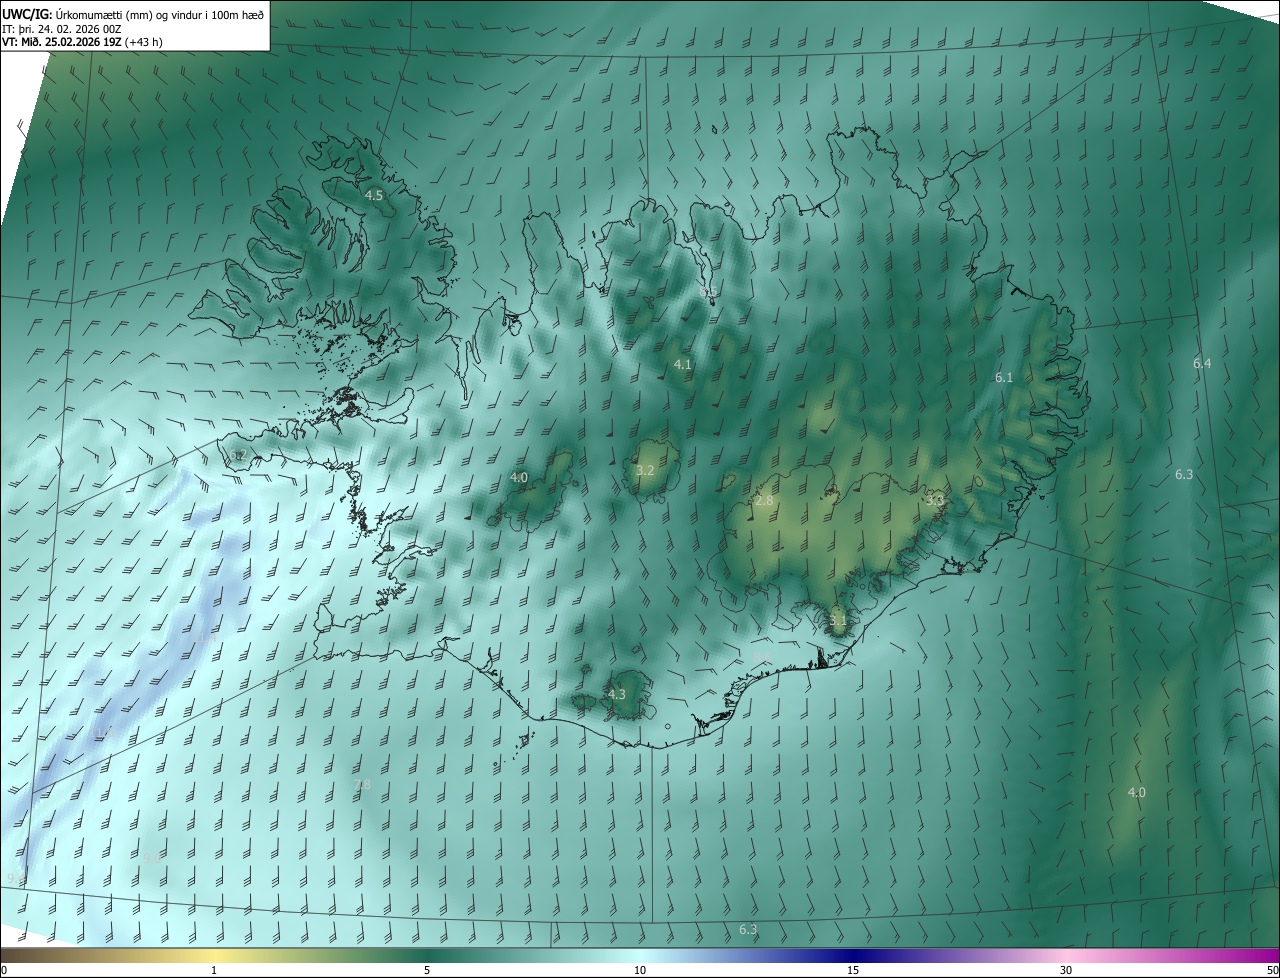Click the '50' tick on the color scale
Screen dimensions: 1280x978
1272,970
